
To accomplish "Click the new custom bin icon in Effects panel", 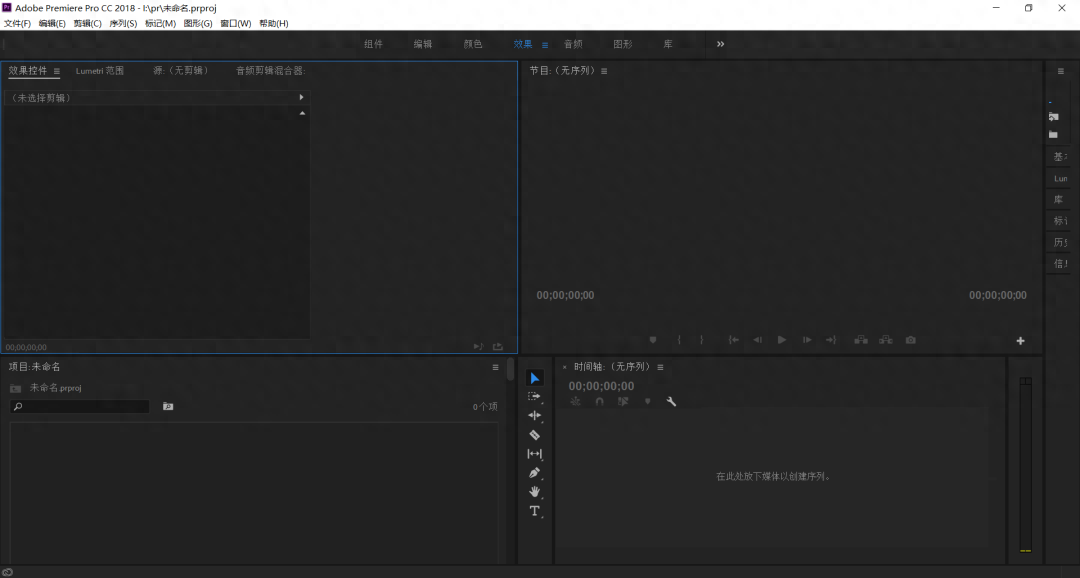I will (x=1054, y=116).
